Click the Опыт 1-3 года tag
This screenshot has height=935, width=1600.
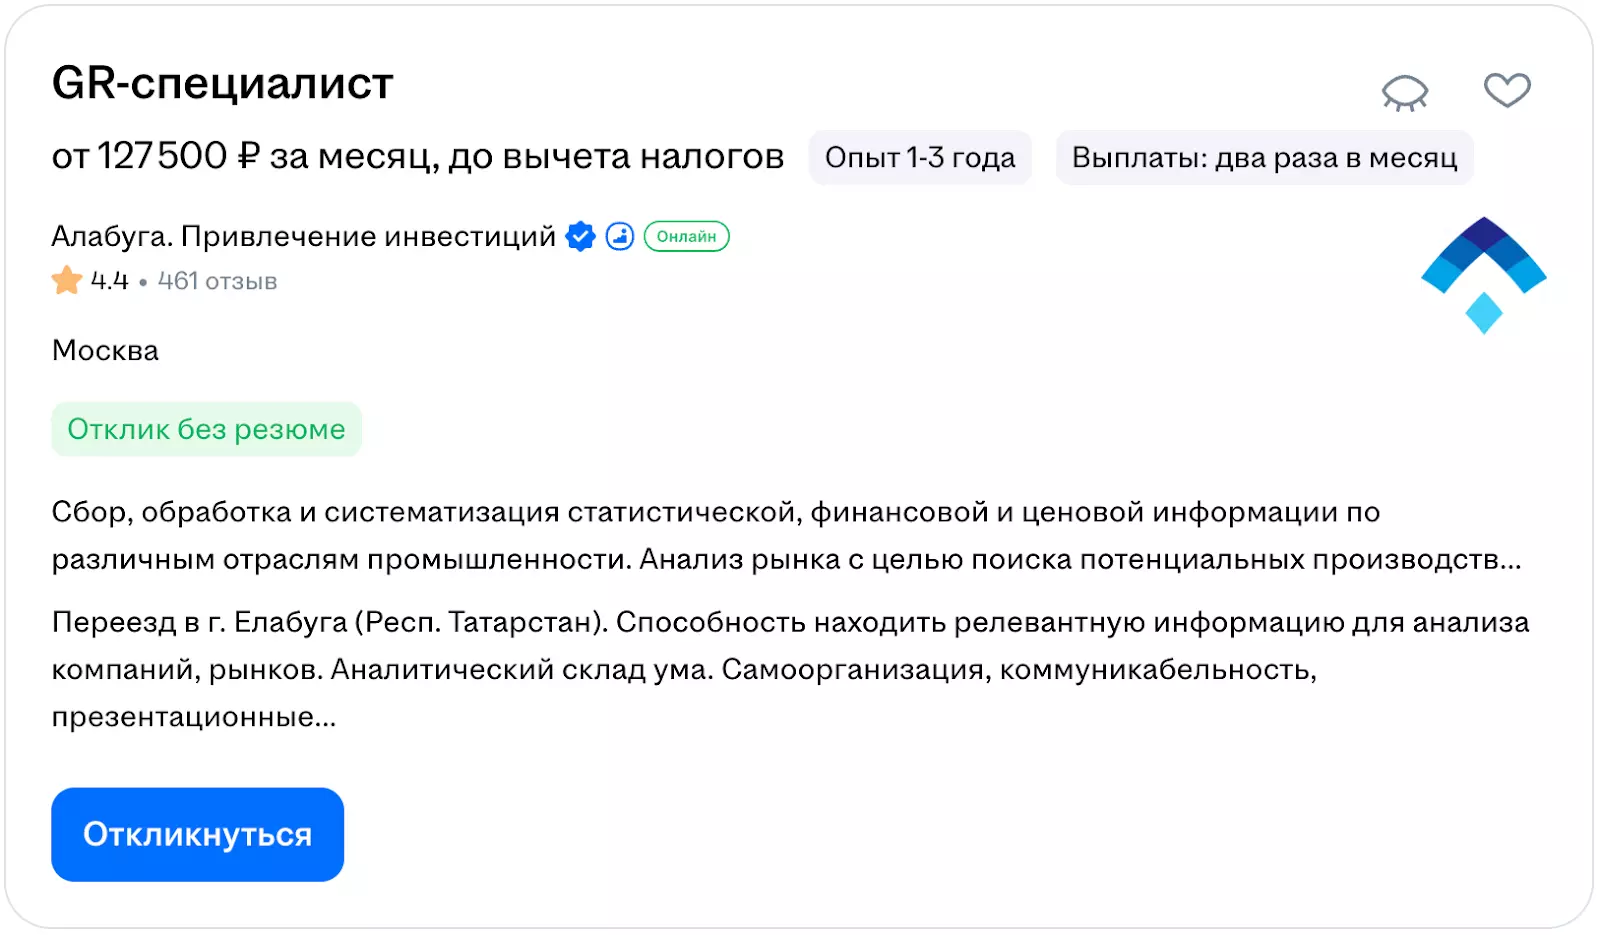pos(919,158)
